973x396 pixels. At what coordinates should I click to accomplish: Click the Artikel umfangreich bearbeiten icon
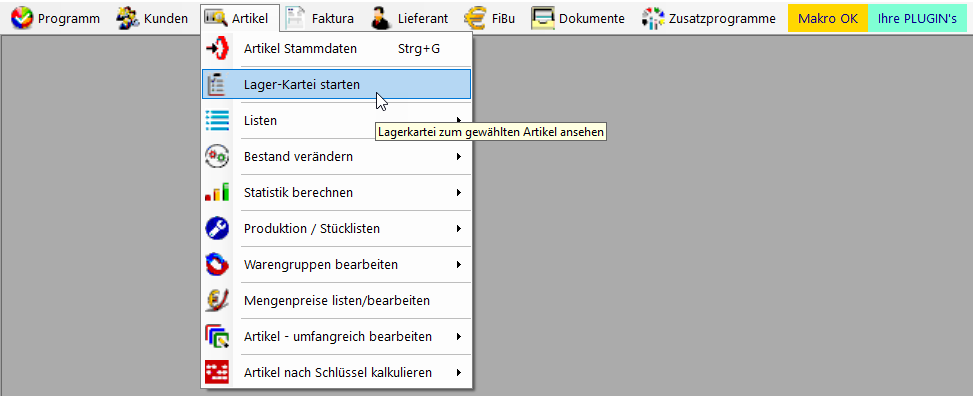(x=217, y=336)
